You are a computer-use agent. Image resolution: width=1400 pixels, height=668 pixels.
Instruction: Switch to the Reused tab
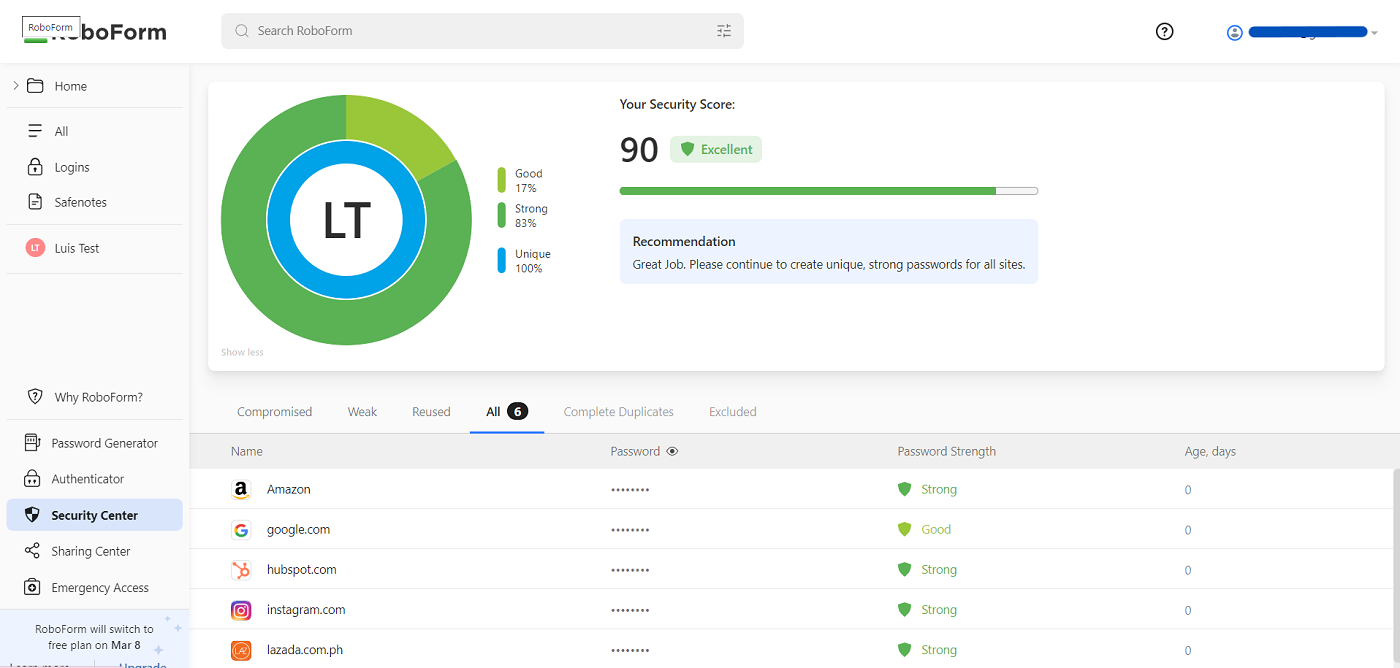pyautogui.click(x=431, y=412)
